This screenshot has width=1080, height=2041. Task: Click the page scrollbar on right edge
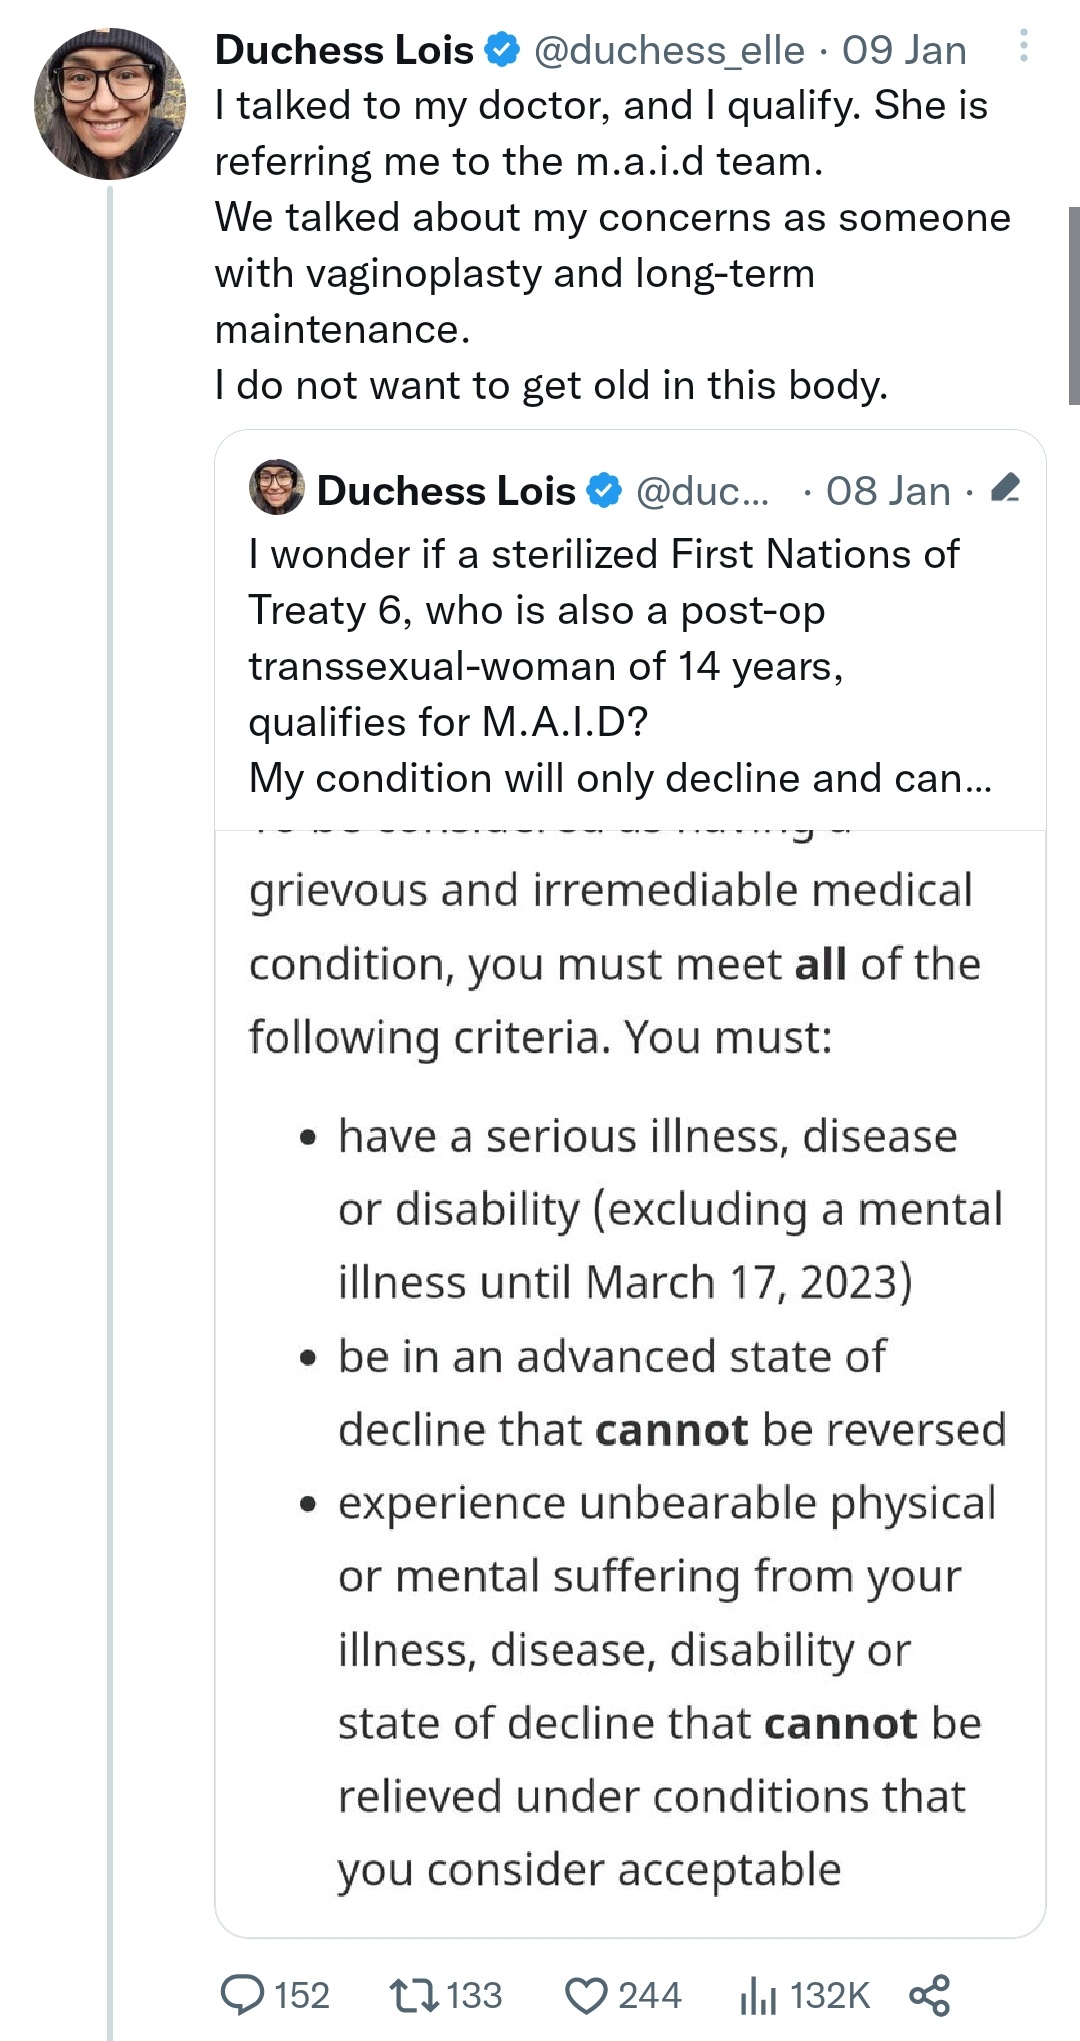pyautogui.click(x=1074, y=305)
